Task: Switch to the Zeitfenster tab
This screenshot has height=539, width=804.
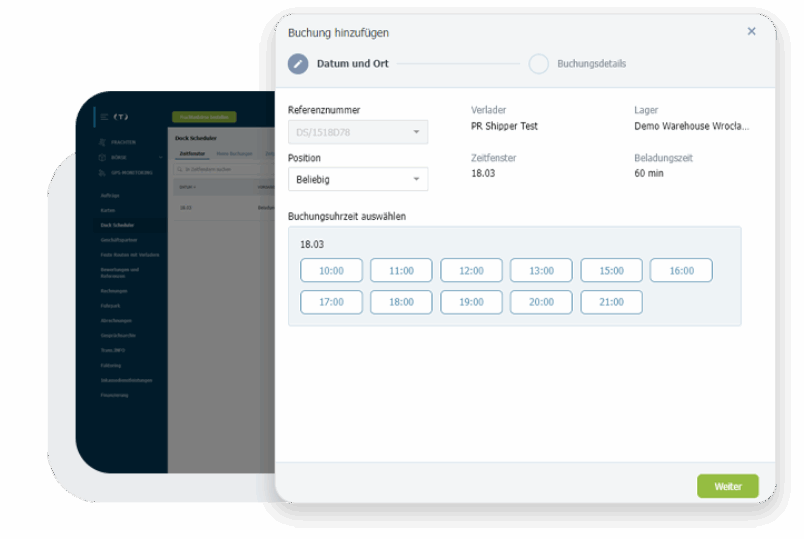Action: 191,154
